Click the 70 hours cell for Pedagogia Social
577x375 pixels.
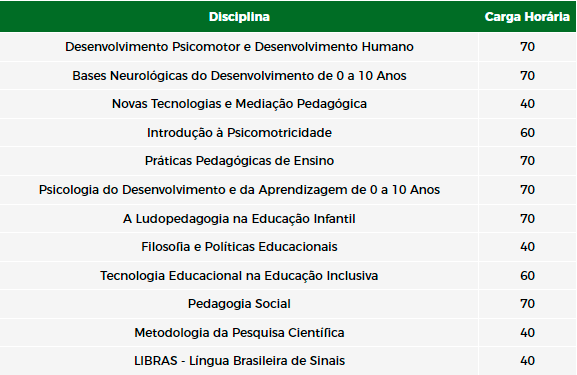point(527,304)
